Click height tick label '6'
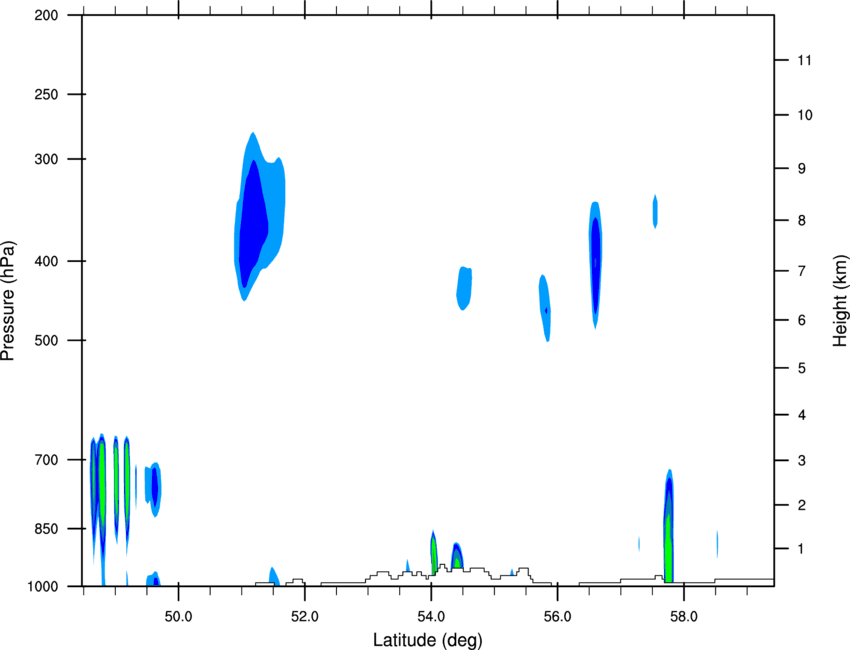The image size is (850, 650). 802,320
